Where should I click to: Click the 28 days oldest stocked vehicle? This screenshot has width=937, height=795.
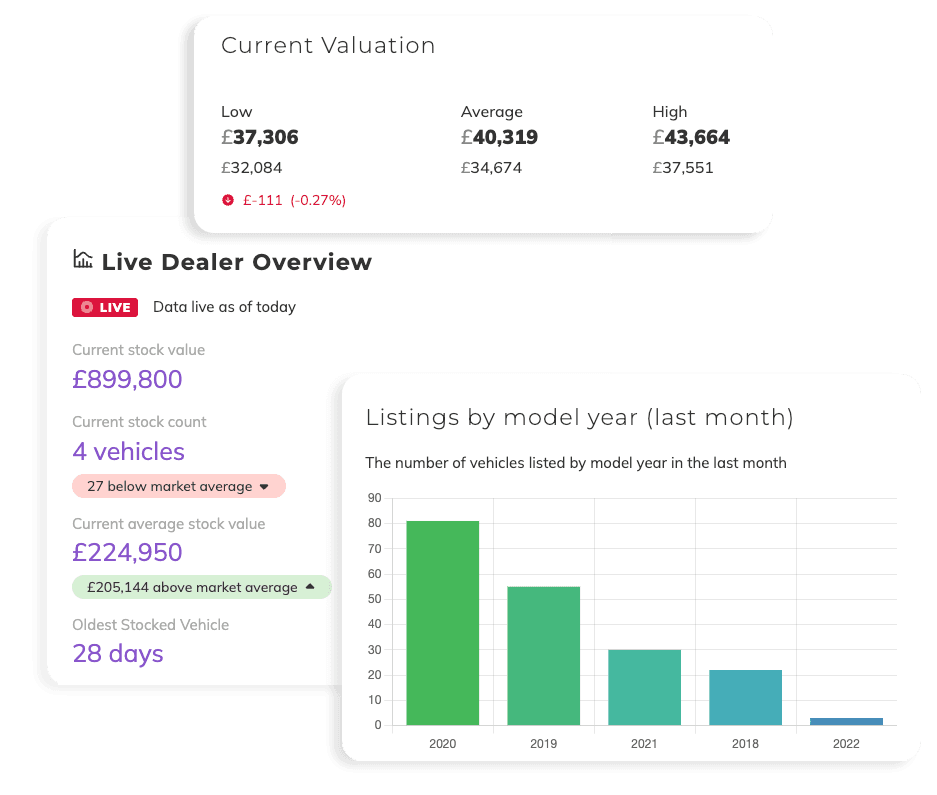click(x=118, y=653)
